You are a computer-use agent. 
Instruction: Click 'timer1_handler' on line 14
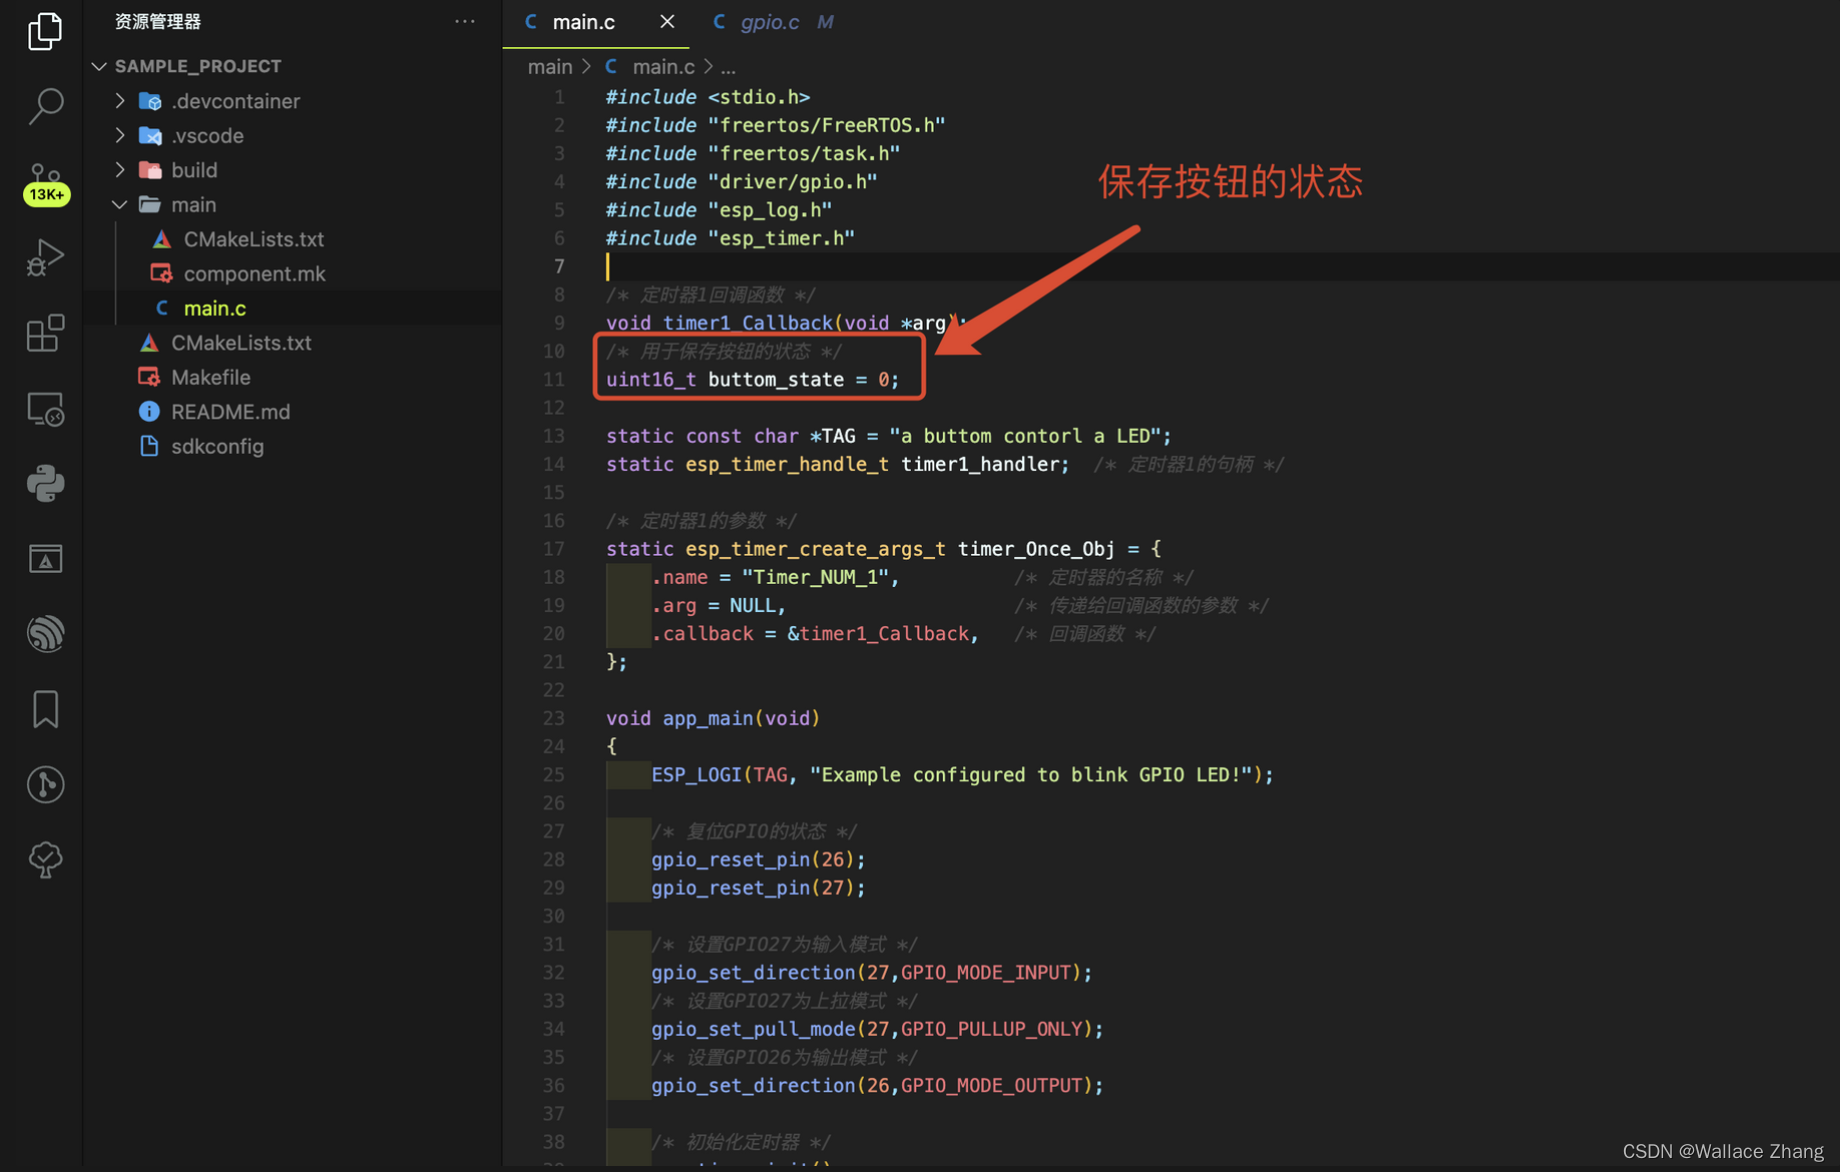[x=980, y=464]
